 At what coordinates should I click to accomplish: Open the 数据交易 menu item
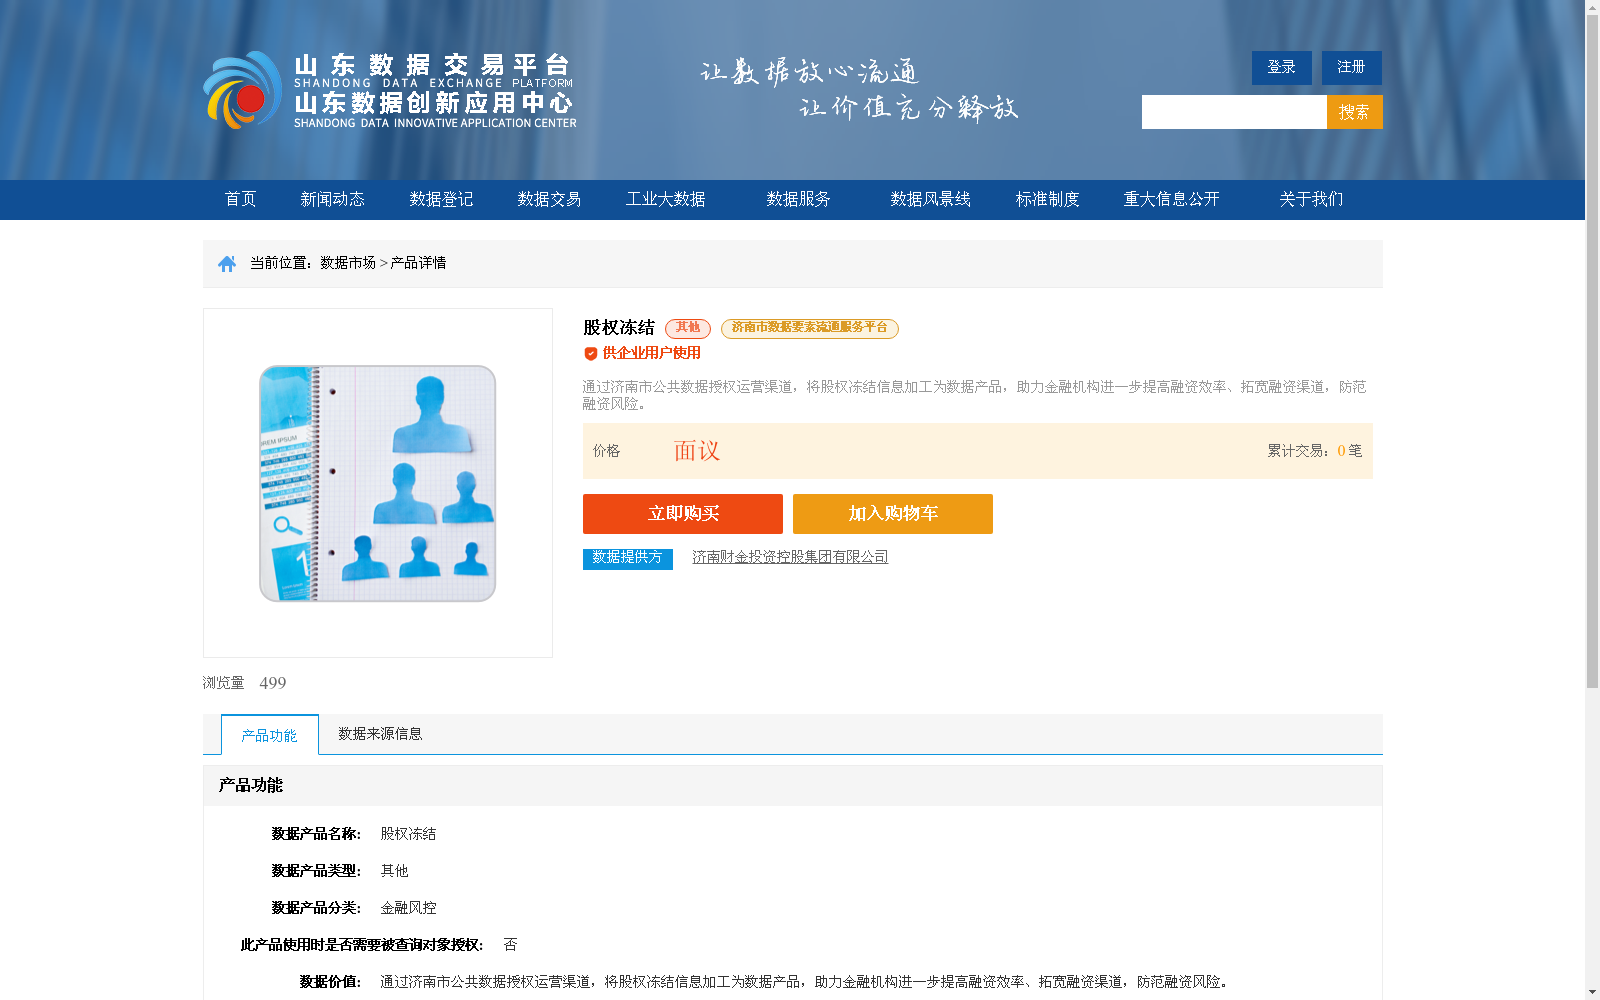click(x=549, y=199)
